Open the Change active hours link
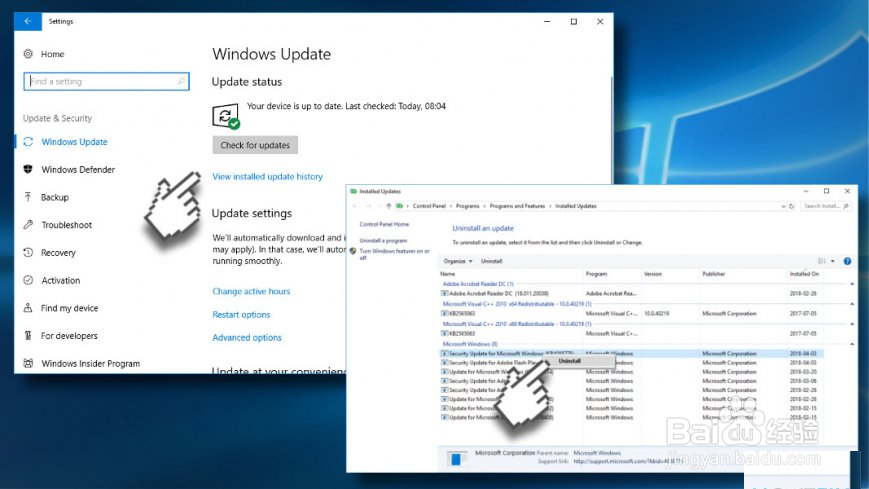 pos(251,291)
